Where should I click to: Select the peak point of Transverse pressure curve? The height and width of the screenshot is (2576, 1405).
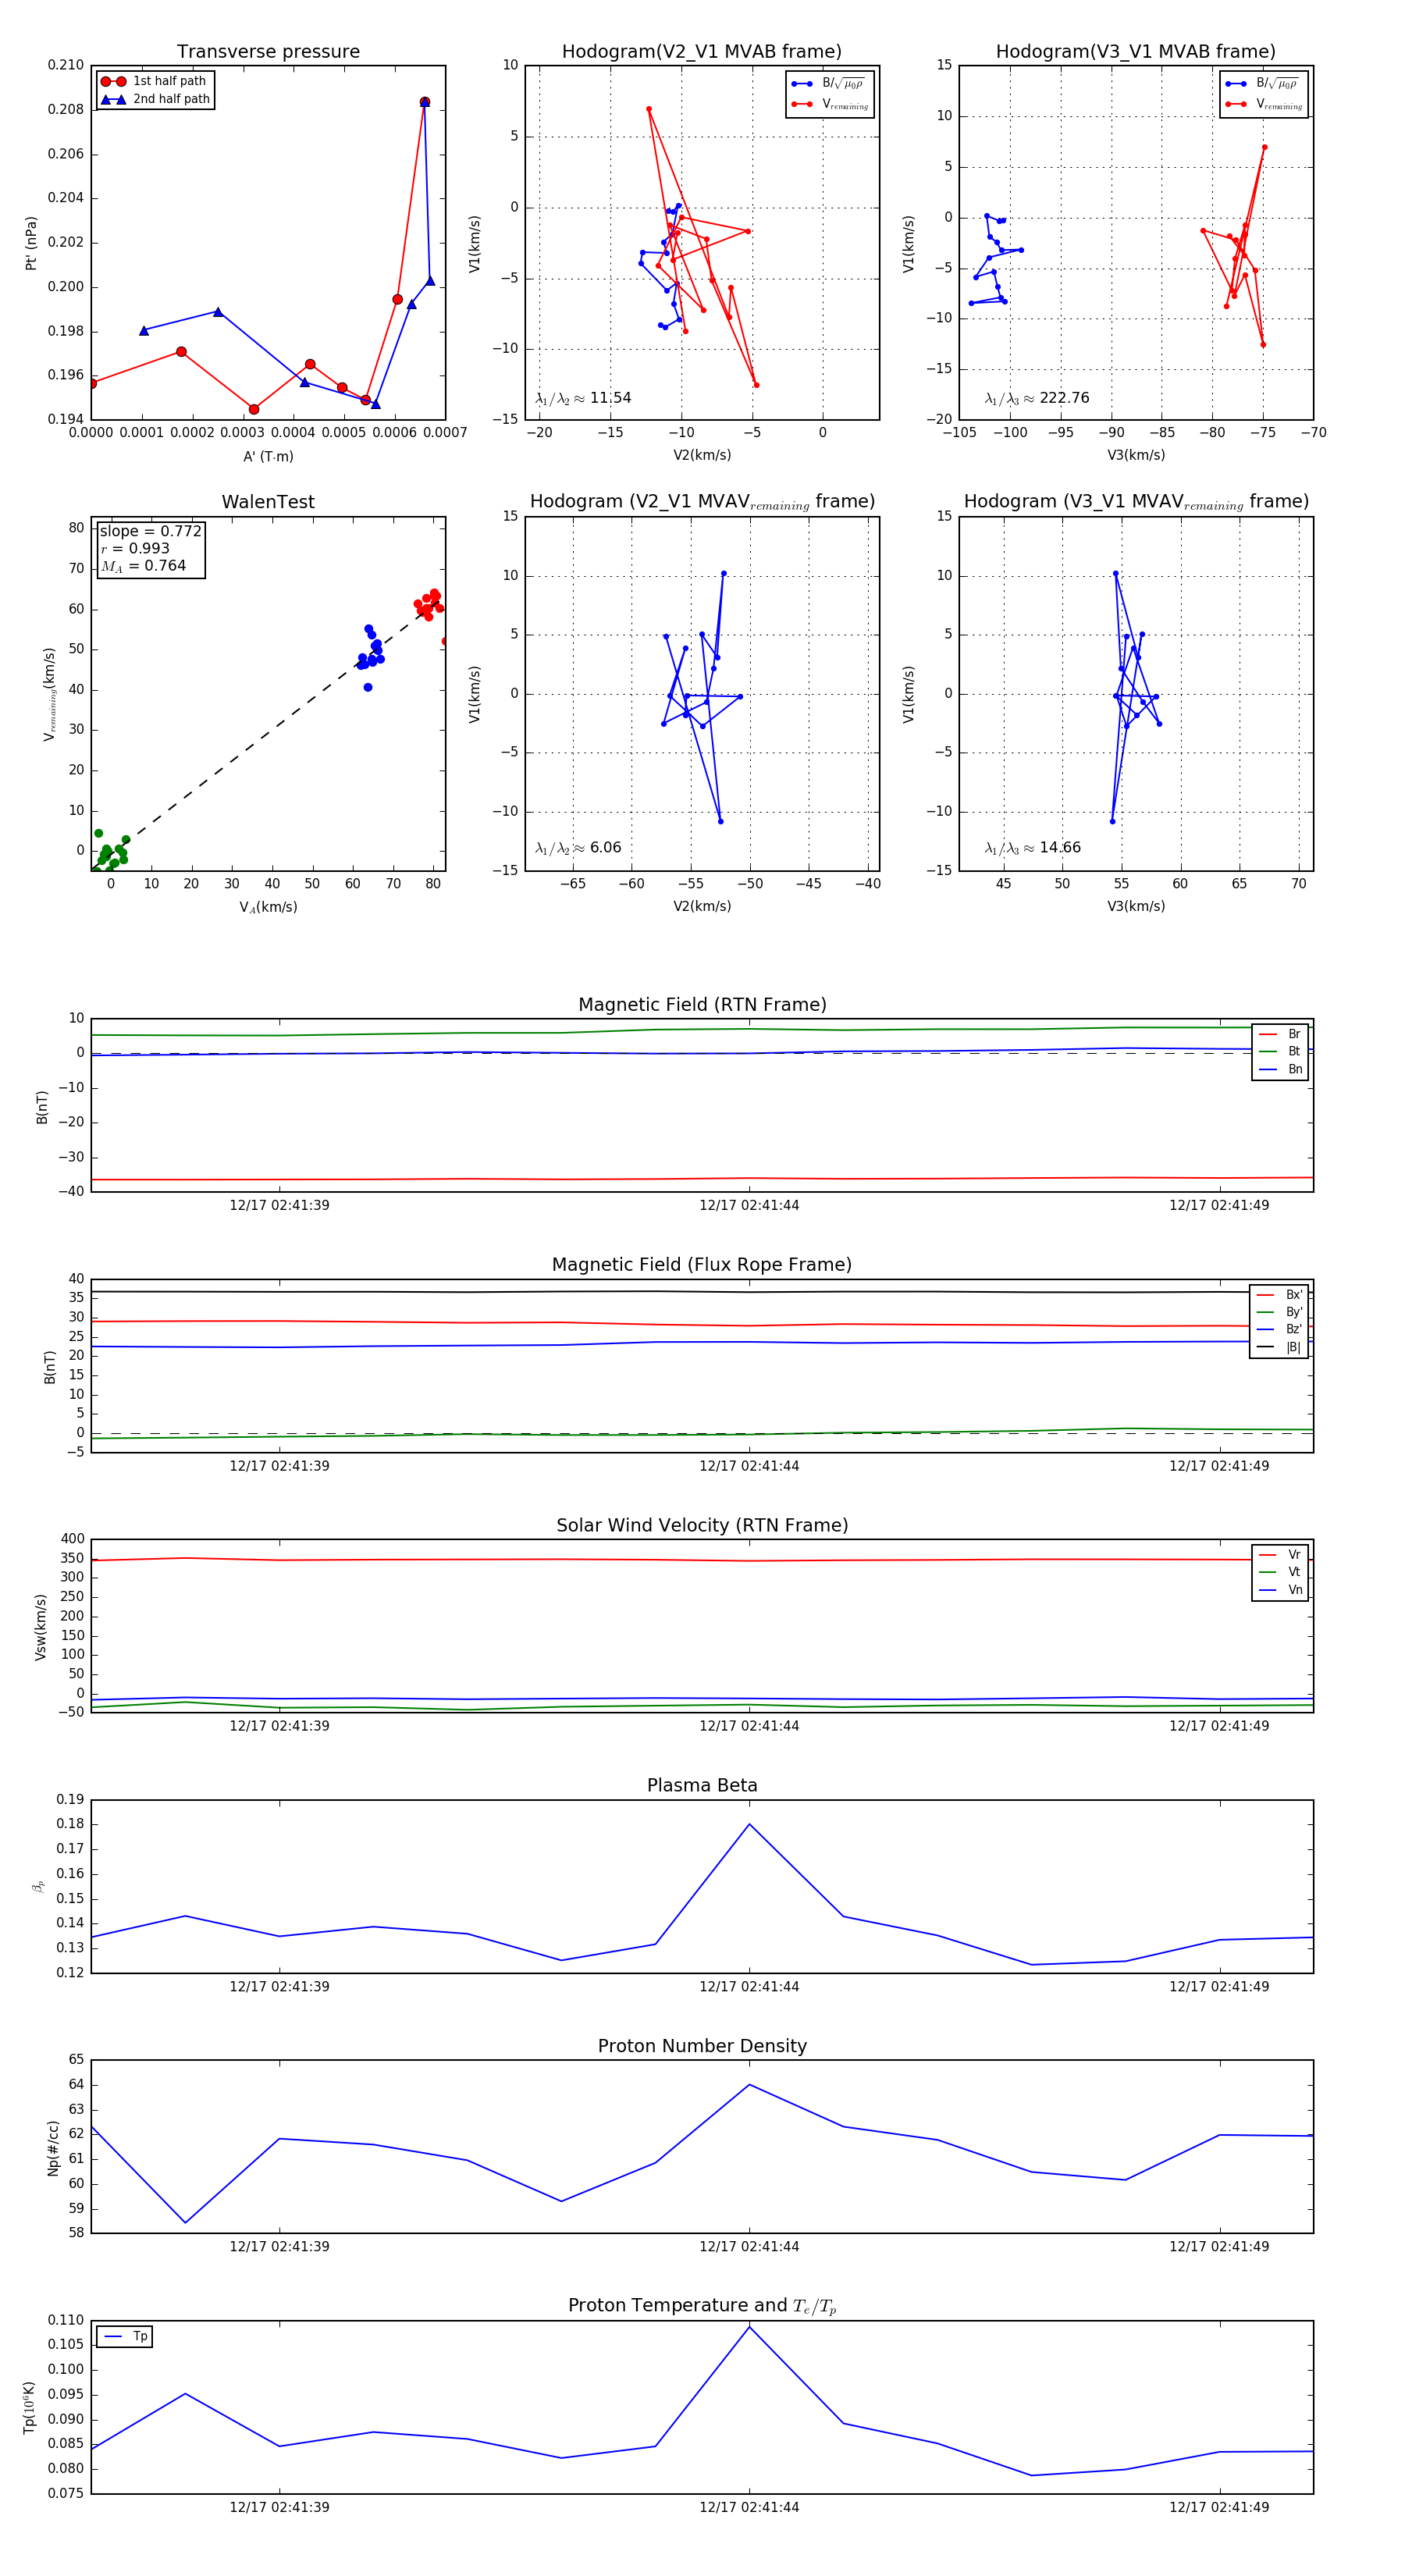tap(424, 102)
